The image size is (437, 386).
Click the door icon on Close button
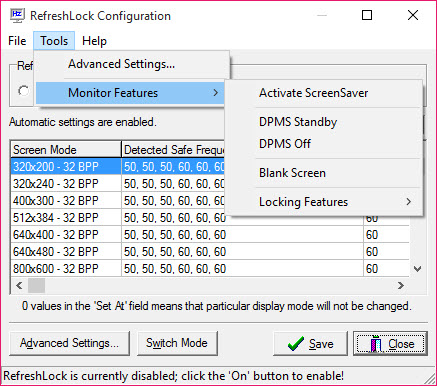pos(376,344)
